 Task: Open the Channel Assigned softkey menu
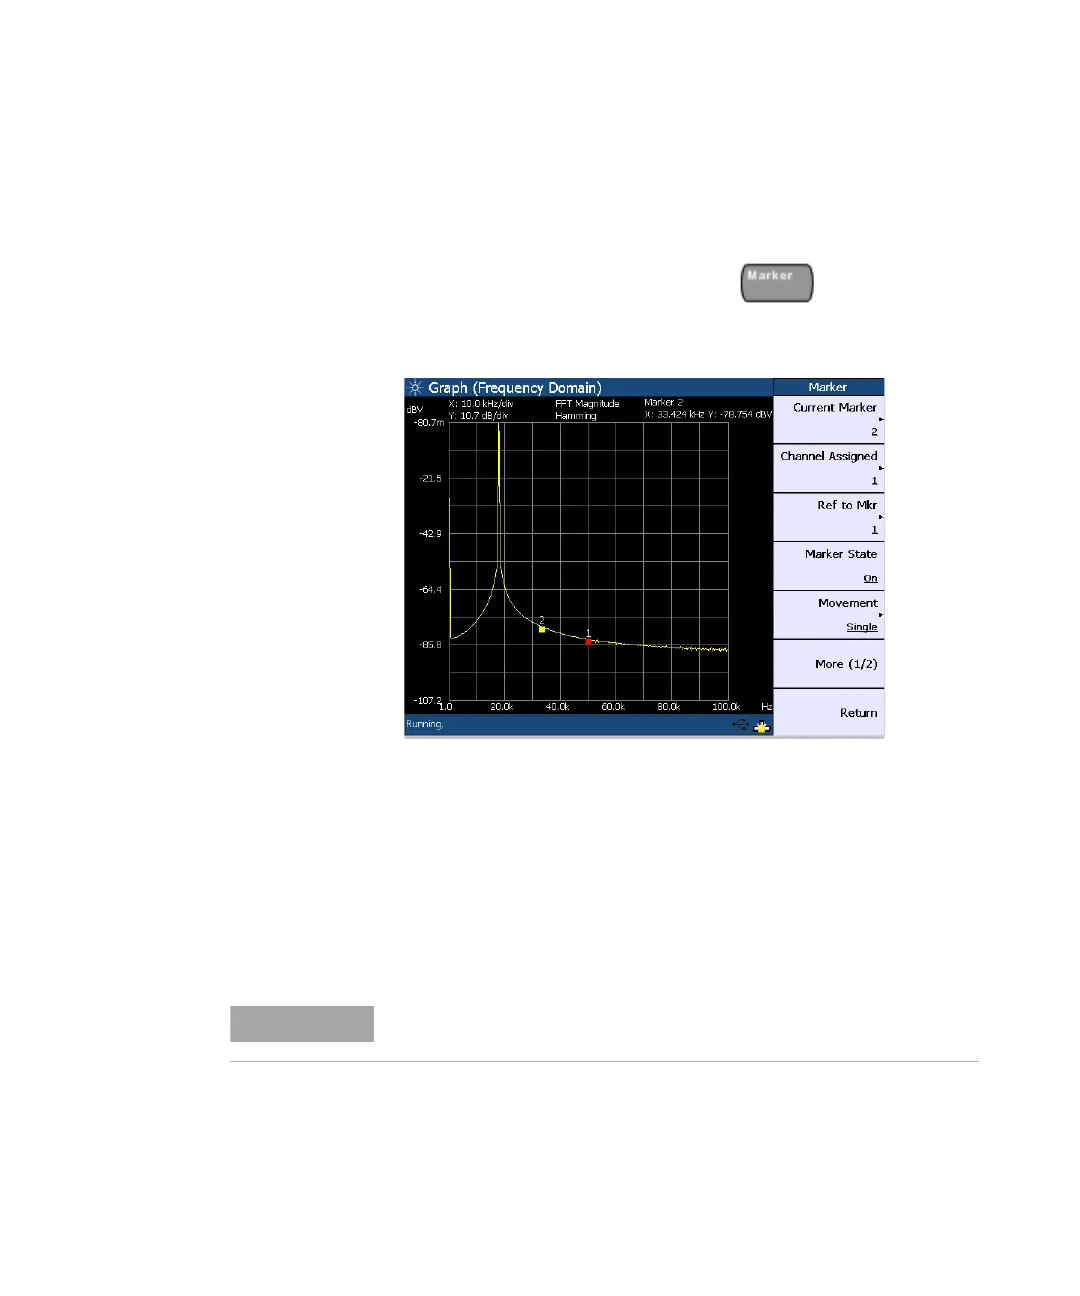coord(829,469)
